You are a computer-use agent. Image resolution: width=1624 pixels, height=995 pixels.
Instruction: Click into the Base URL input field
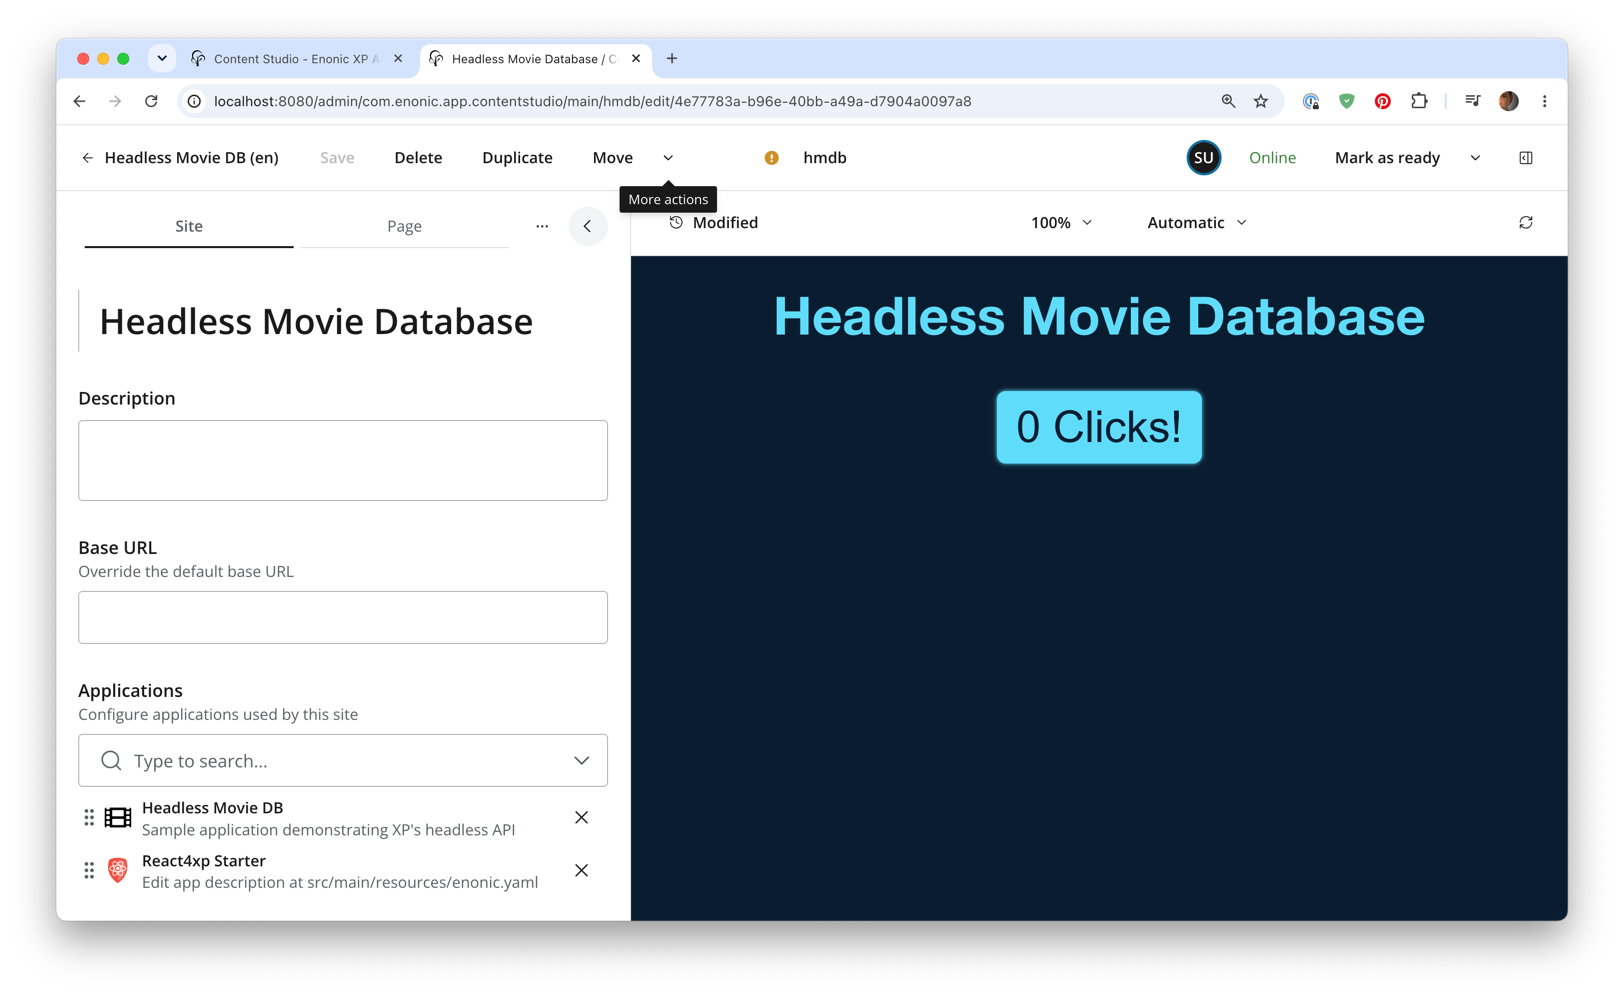[343, 617]
